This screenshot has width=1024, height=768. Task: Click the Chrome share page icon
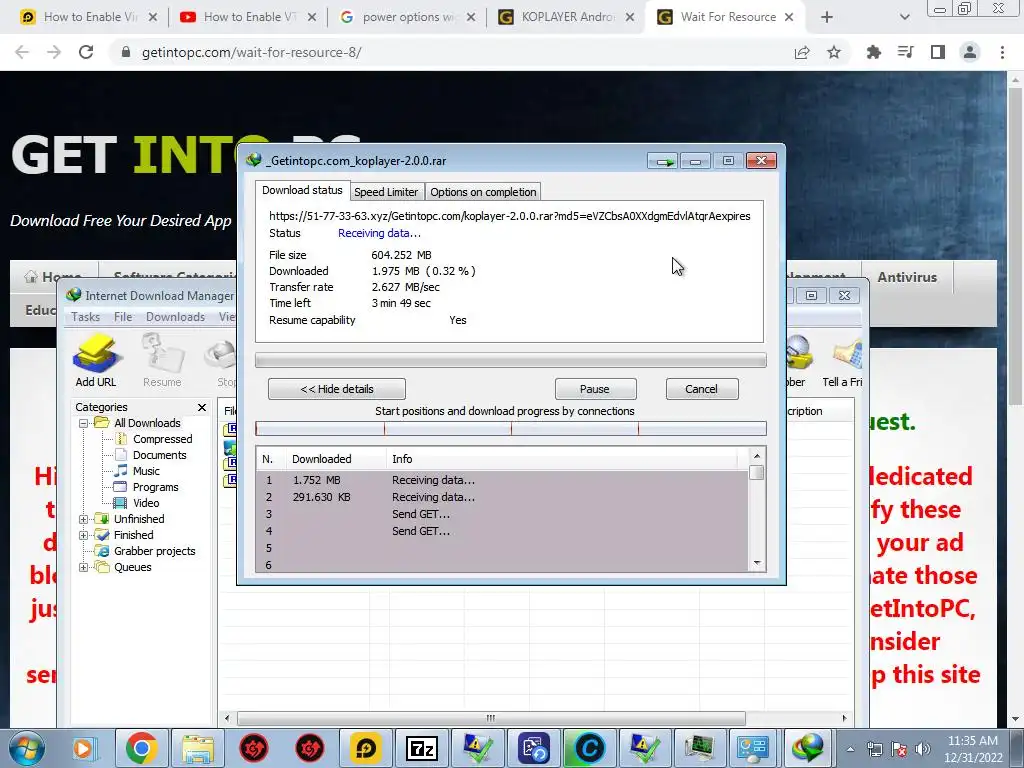pos(802,52)
